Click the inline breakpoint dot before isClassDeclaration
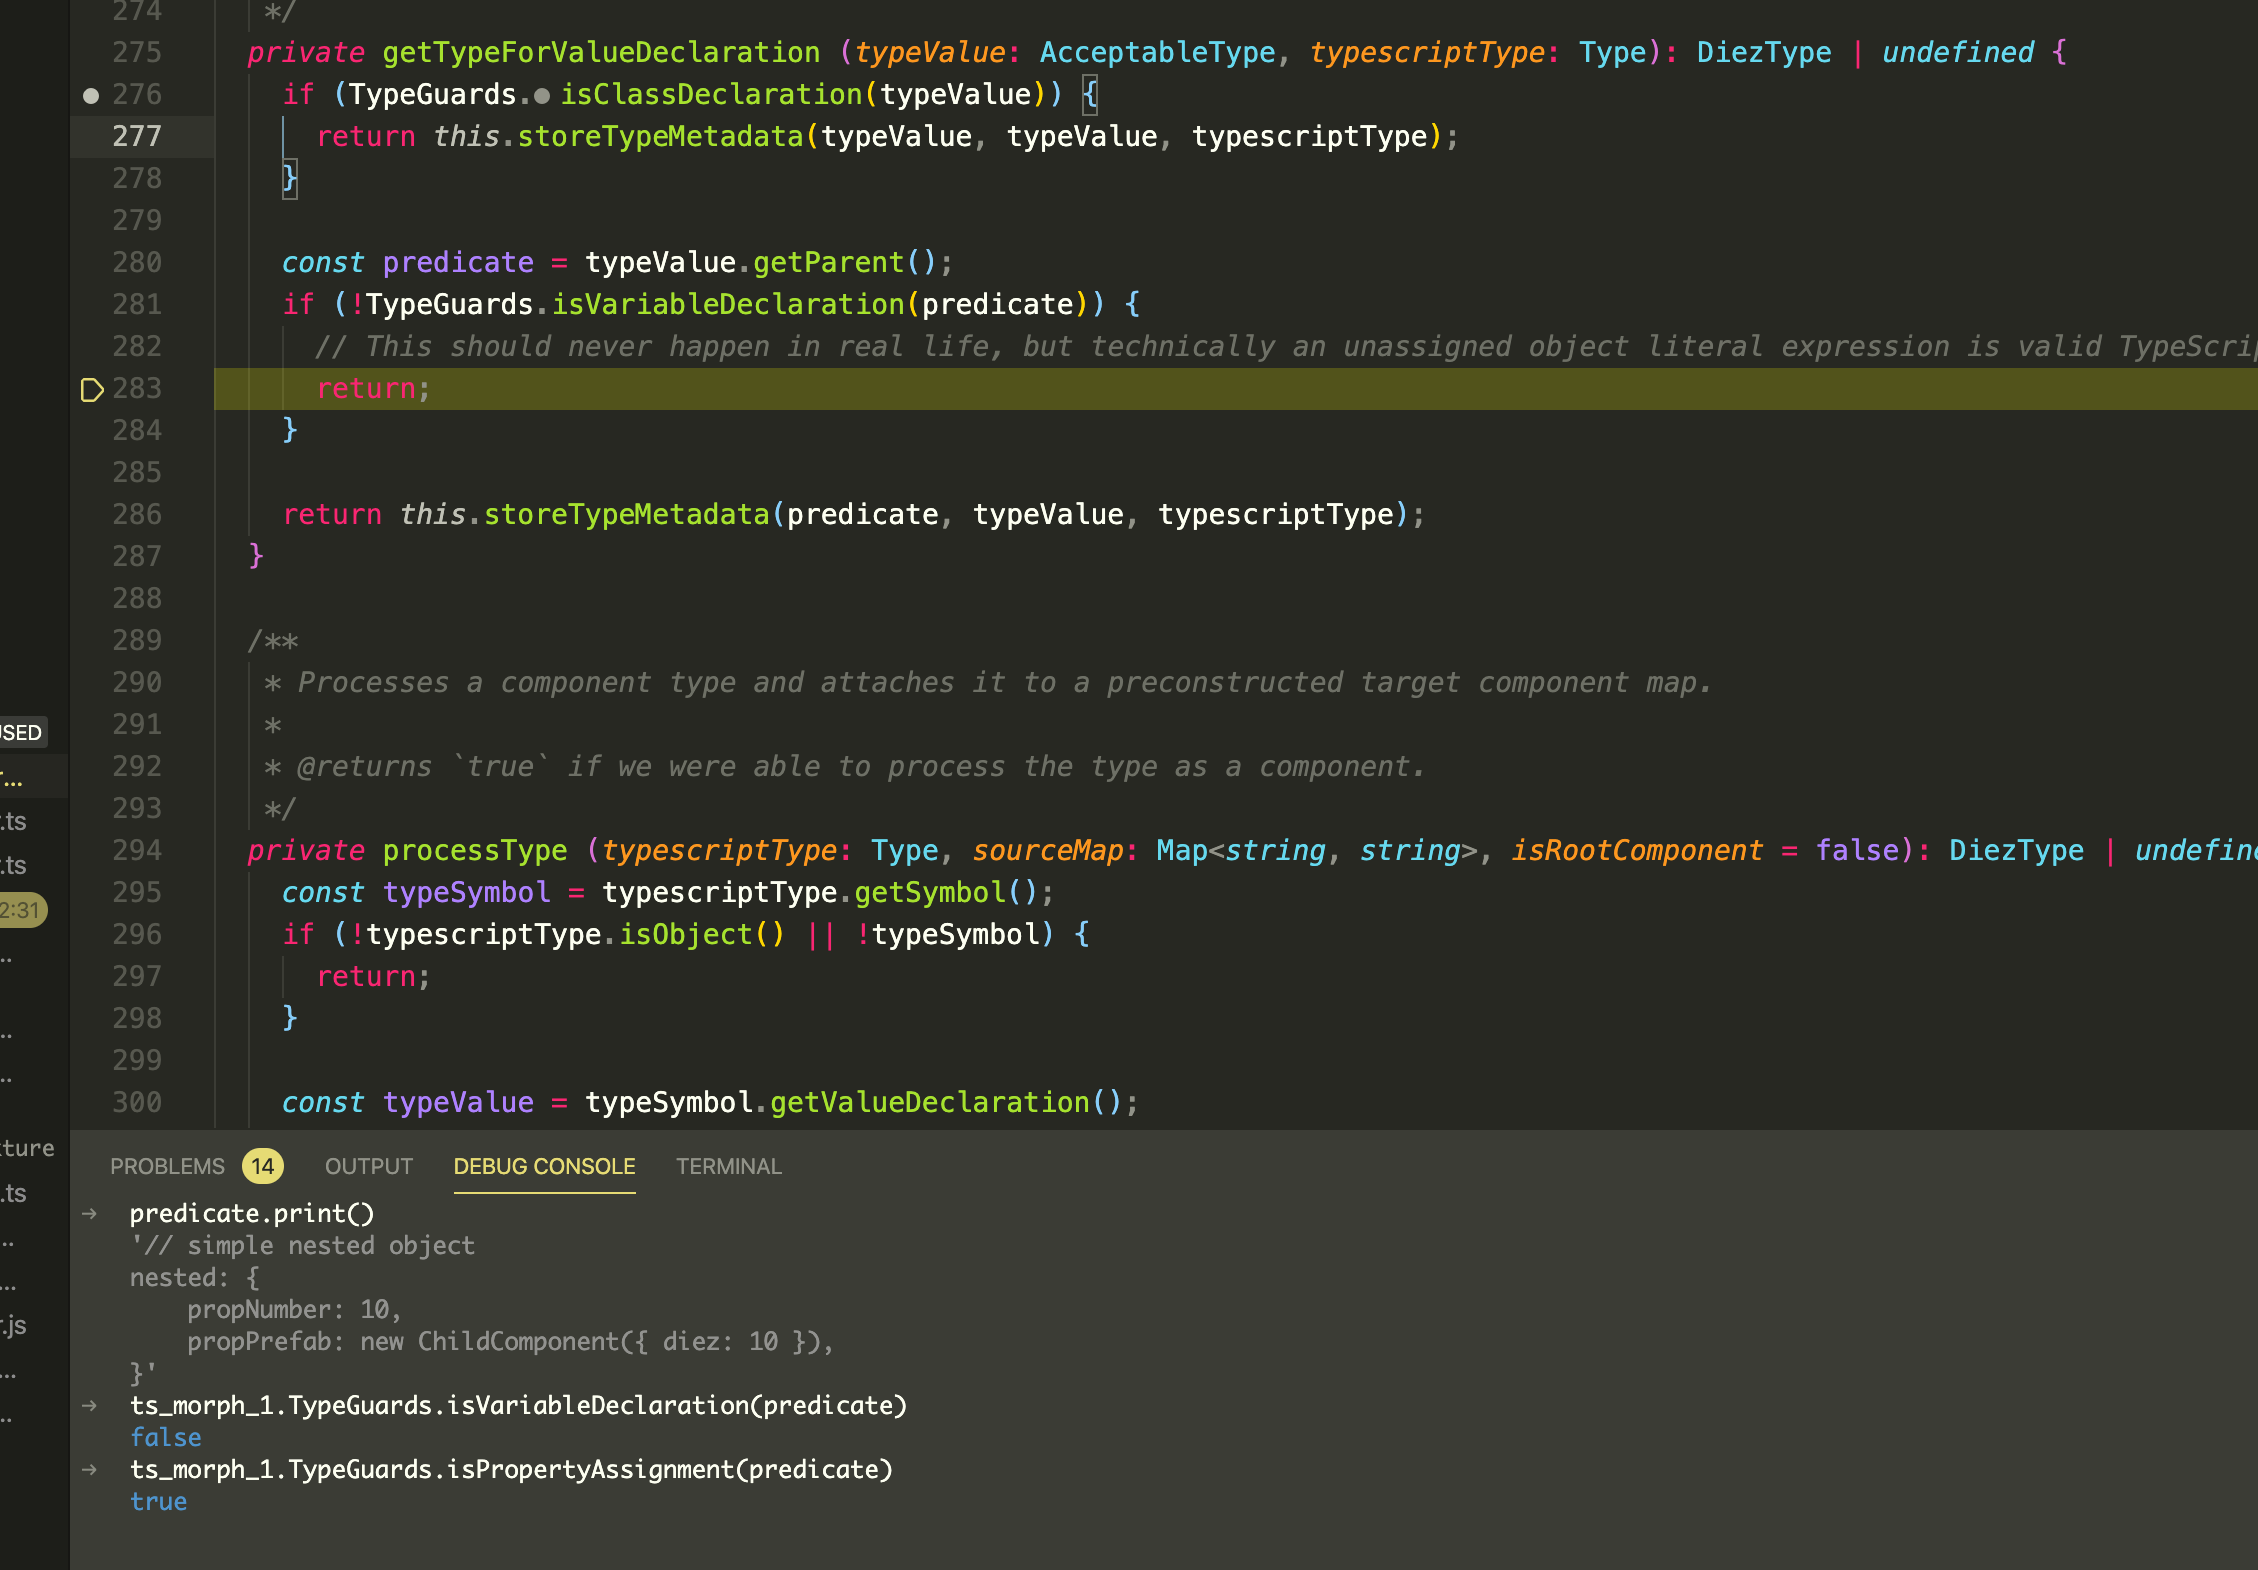Image resolution: width=2258 pixels, height=1570 pixels. pos(542,97)
